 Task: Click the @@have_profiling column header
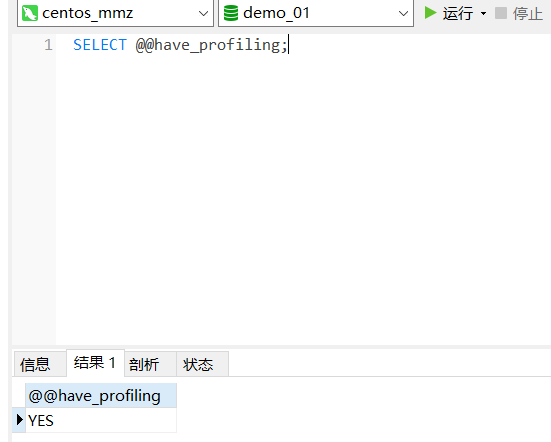(101, 396)
